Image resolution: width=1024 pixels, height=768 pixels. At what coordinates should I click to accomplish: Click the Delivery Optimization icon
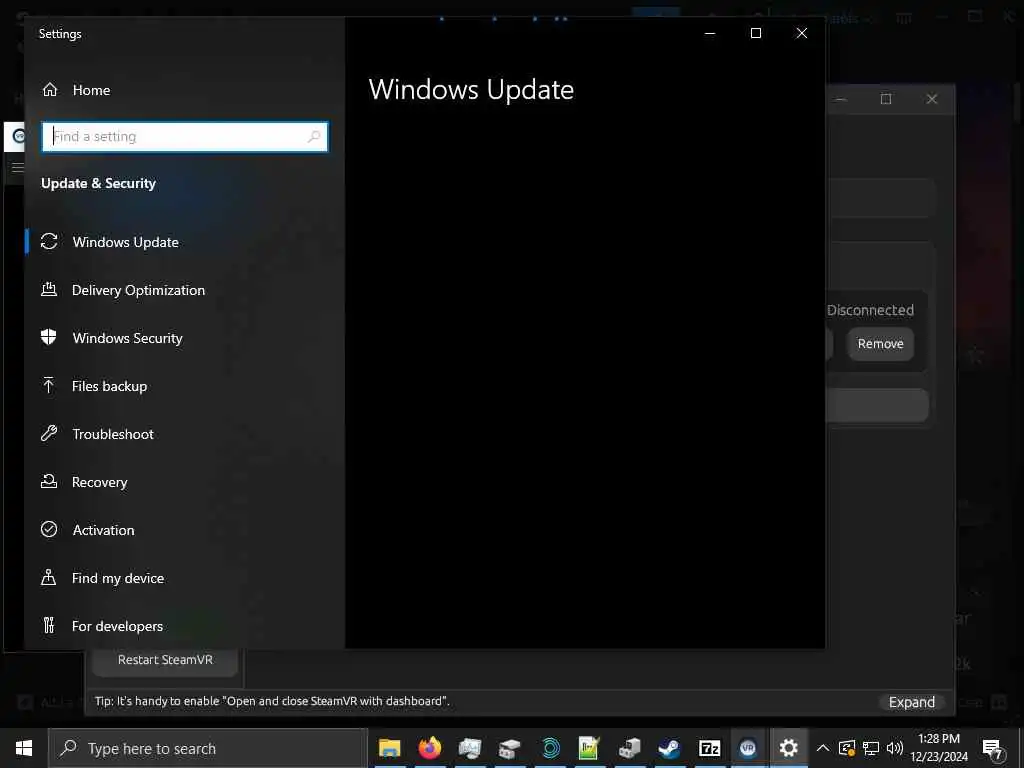49,289
